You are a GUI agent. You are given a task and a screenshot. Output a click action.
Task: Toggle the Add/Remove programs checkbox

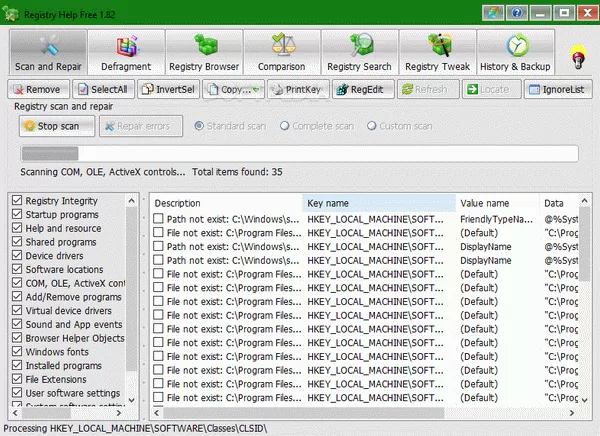[x=17, y=297]
